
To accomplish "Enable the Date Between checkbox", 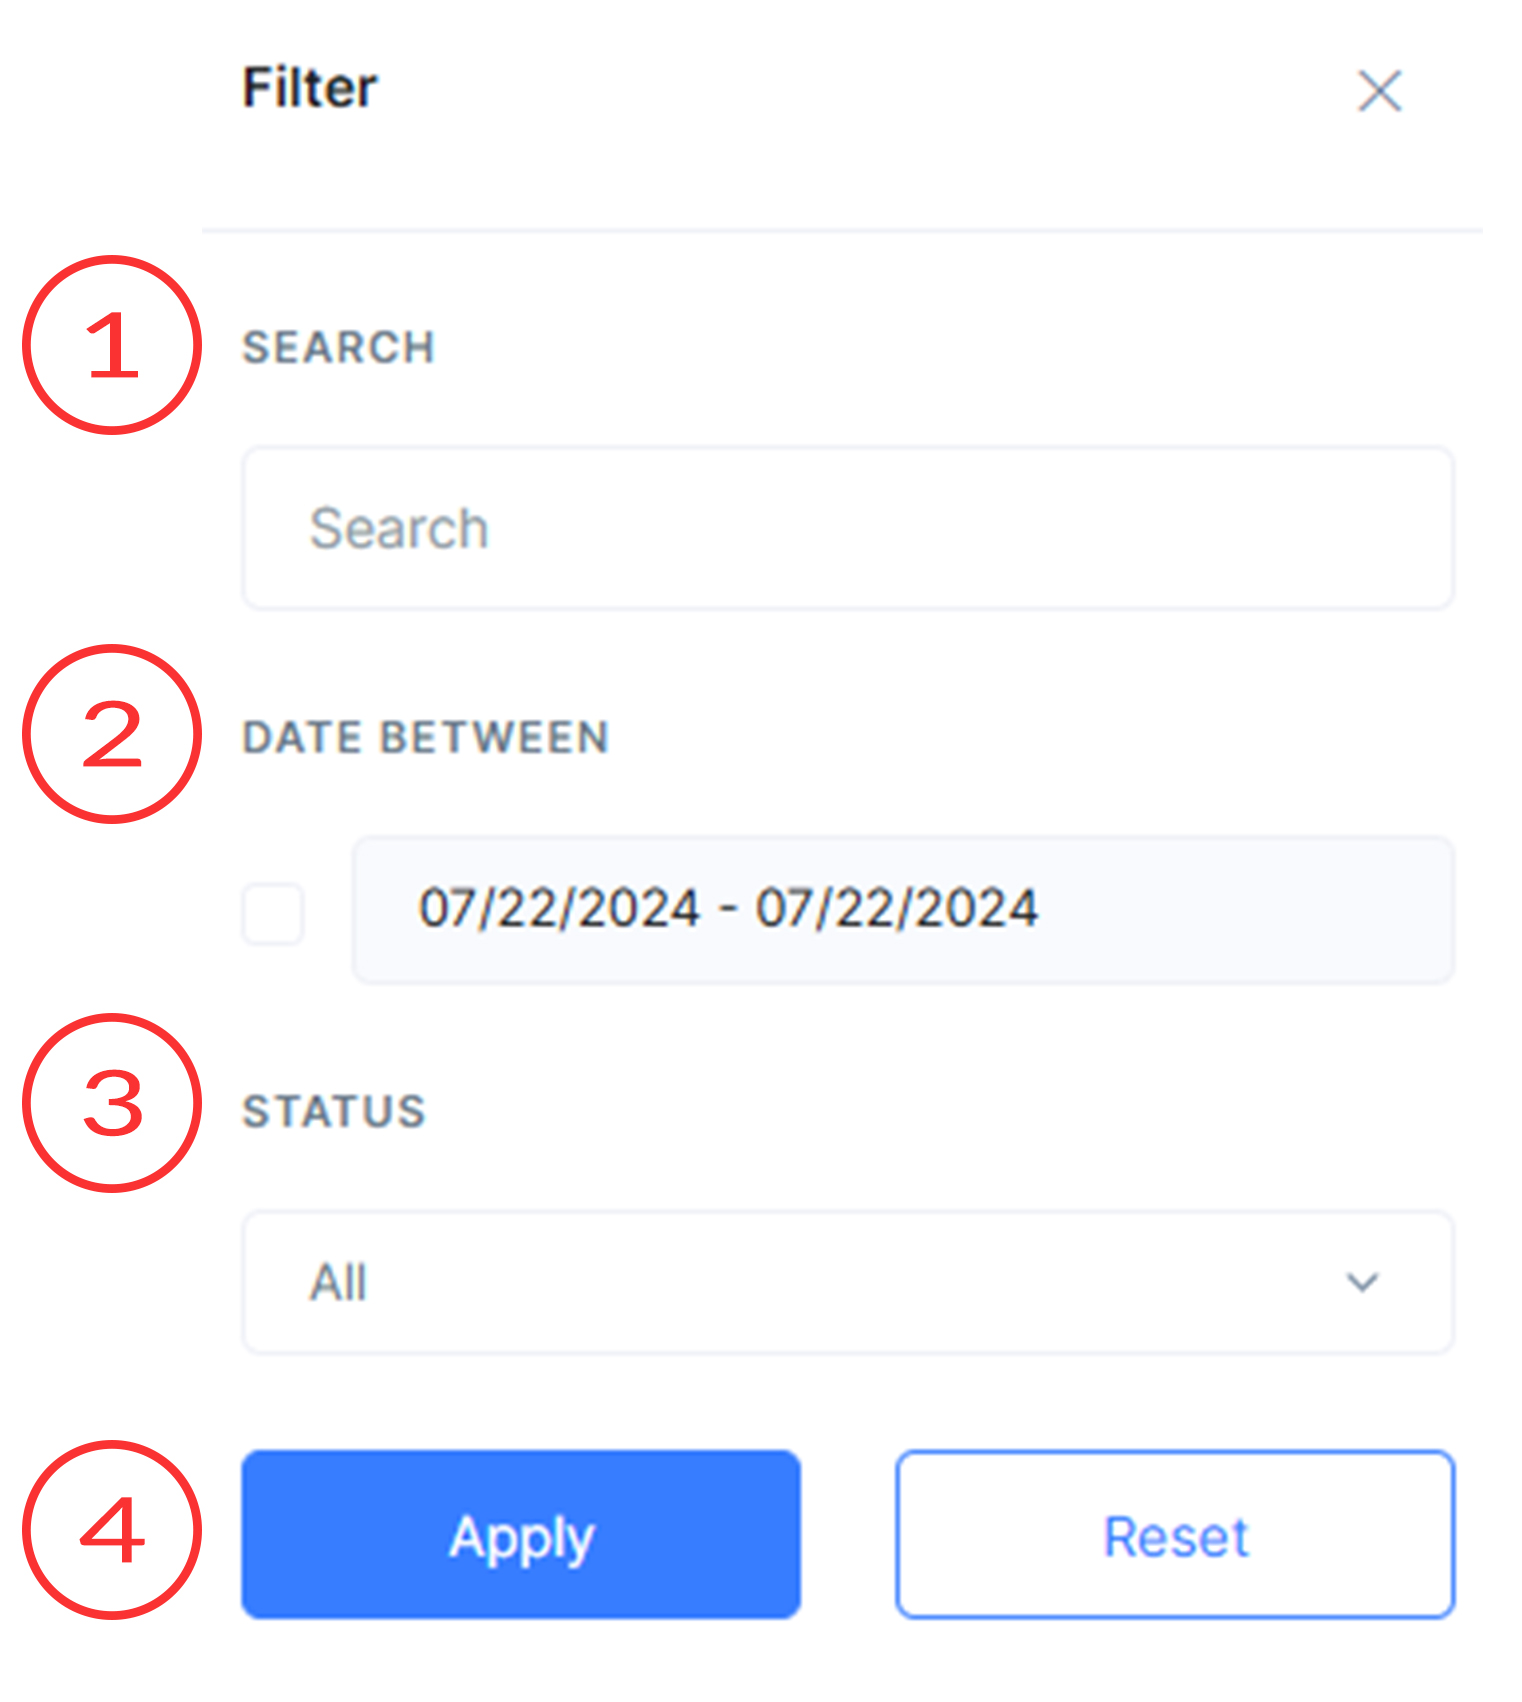I will (x=273, y=913).
